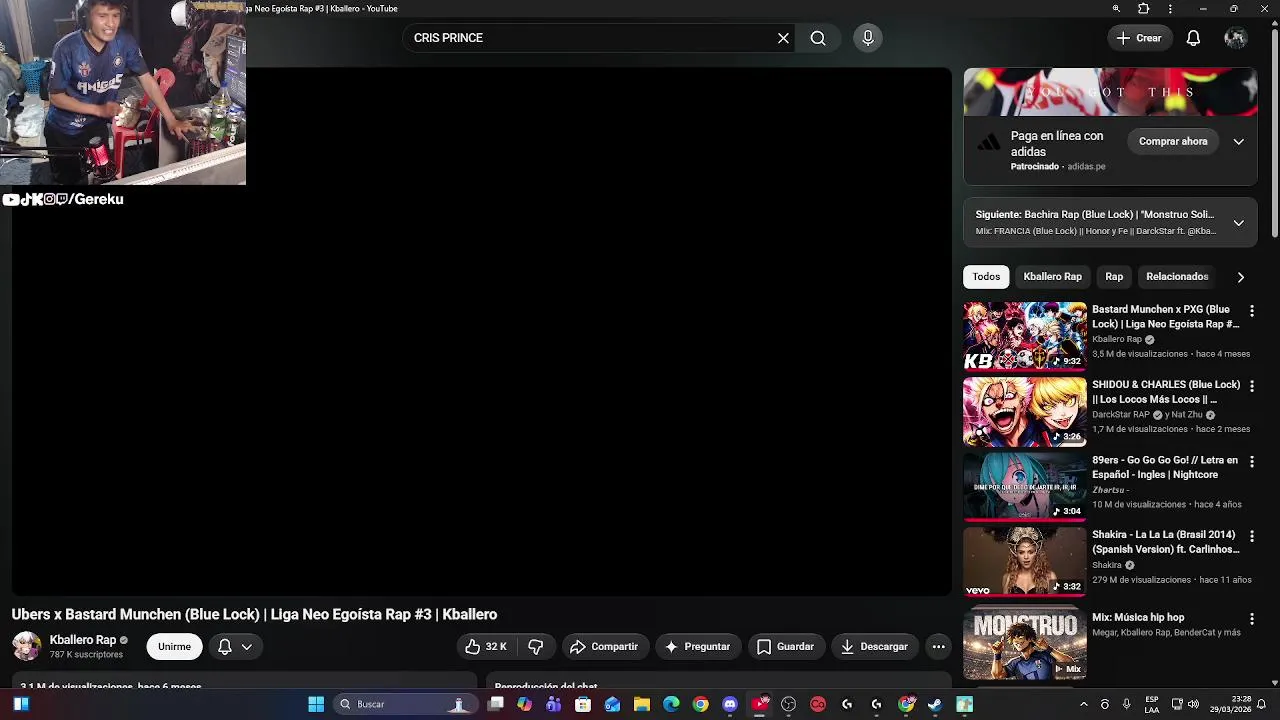This screenshot has height=720, width=1280.
Task: Open the subscription notification bell dropdown
Action: [x=235, y=646]
